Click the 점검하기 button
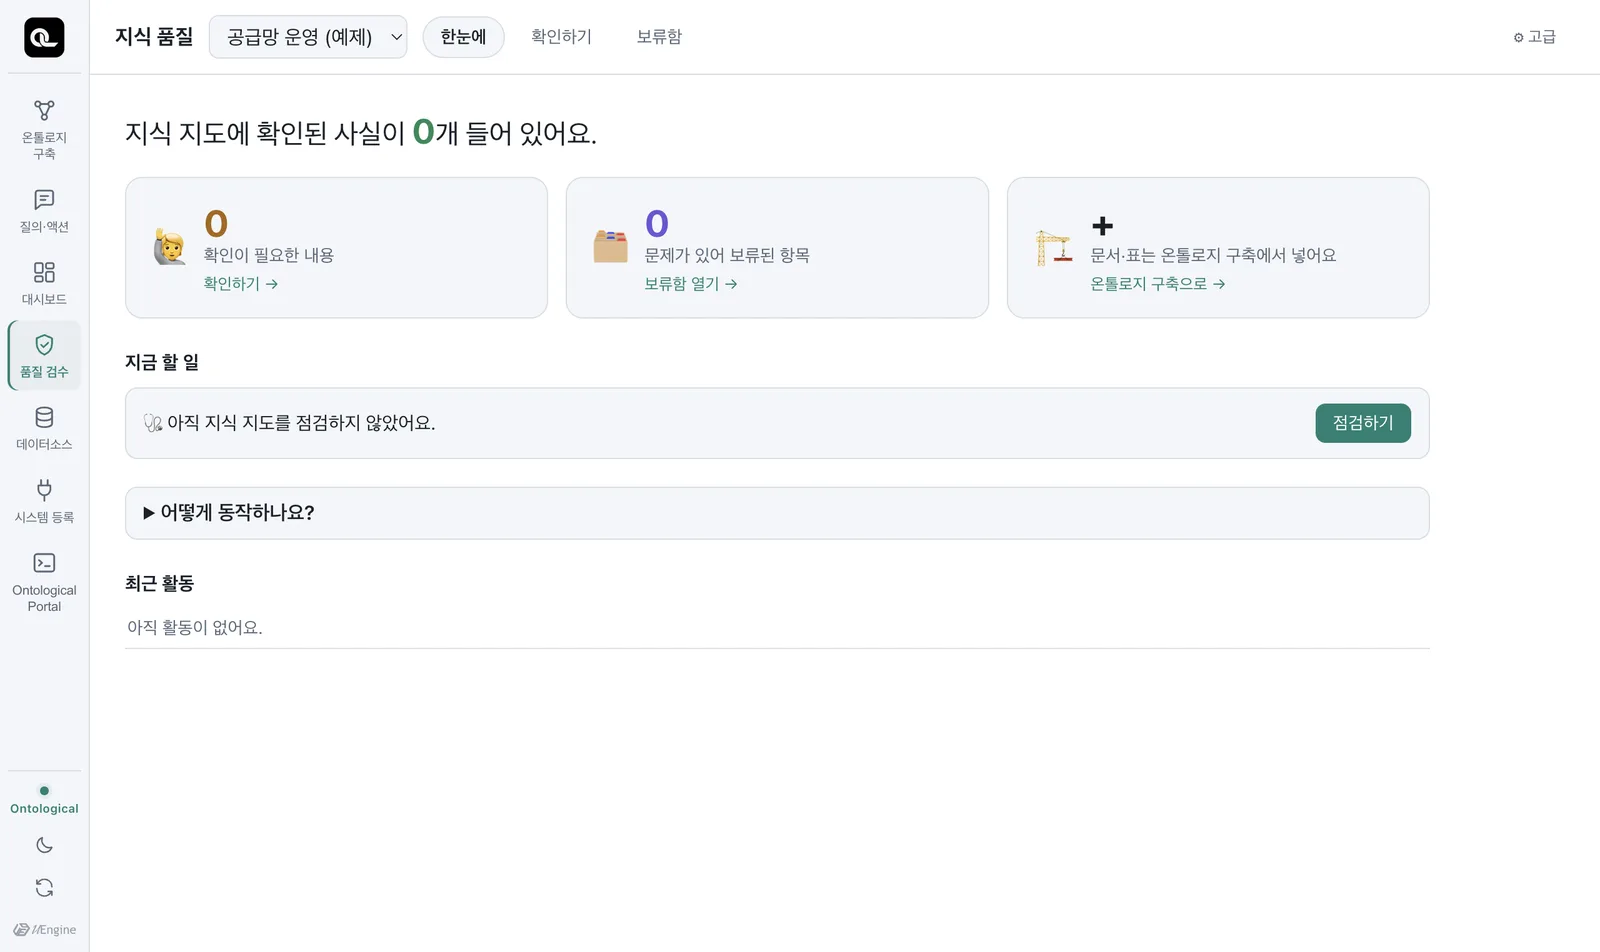 coord(1363,423)
